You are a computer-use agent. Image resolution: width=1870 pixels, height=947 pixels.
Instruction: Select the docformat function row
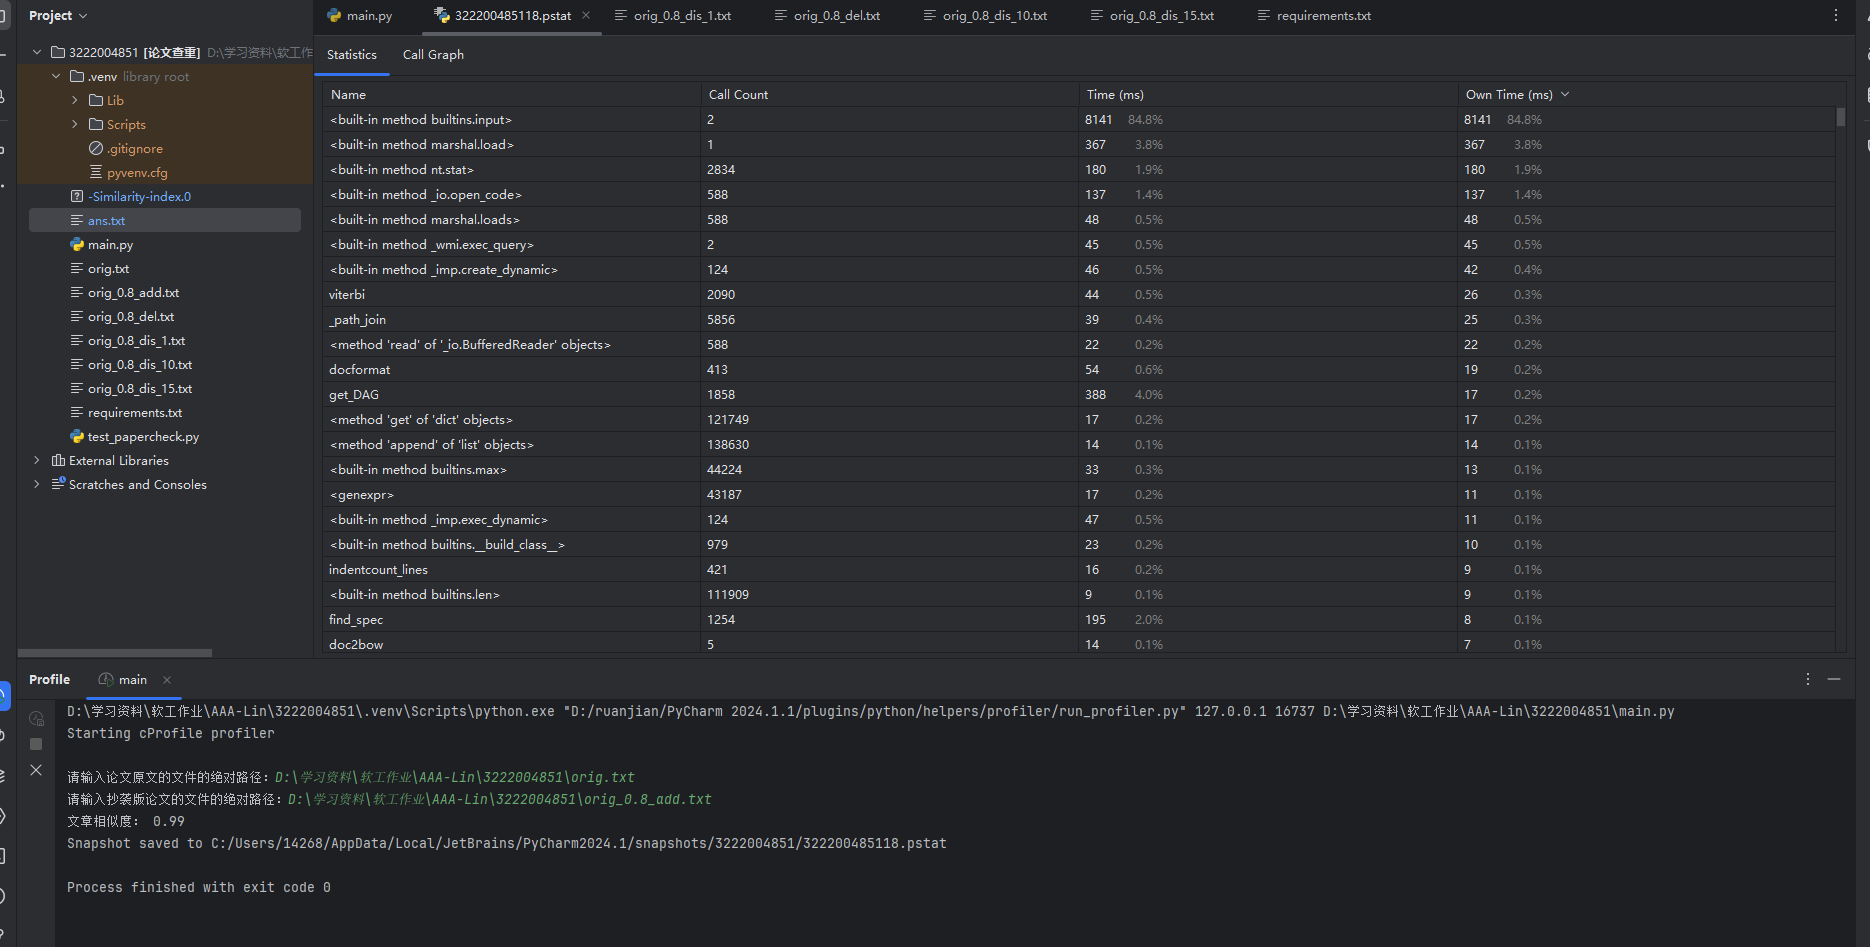(x=1080, y=369)
